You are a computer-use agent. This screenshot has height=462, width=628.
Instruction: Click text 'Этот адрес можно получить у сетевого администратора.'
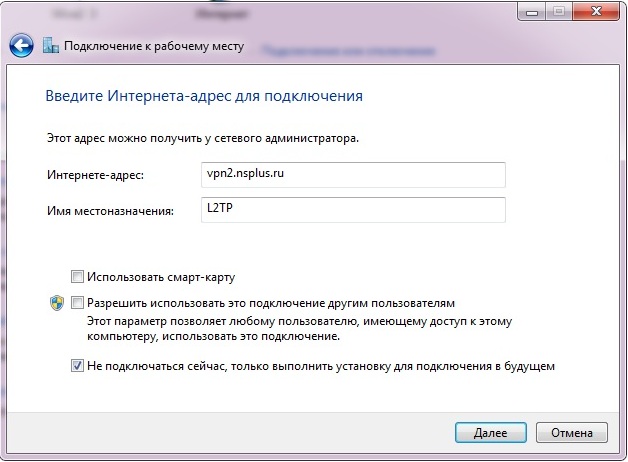(203, 139)
